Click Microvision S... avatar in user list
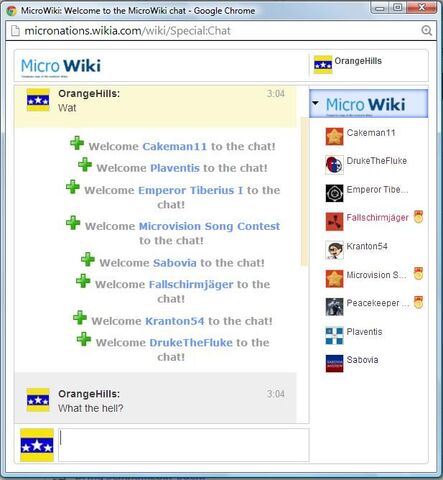 [334, 279]
